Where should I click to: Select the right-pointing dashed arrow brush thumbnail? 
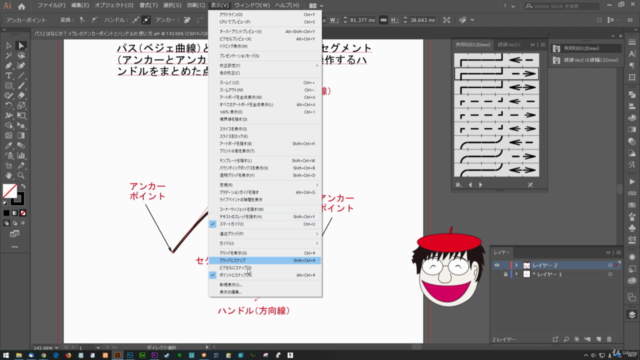[496, 115]
